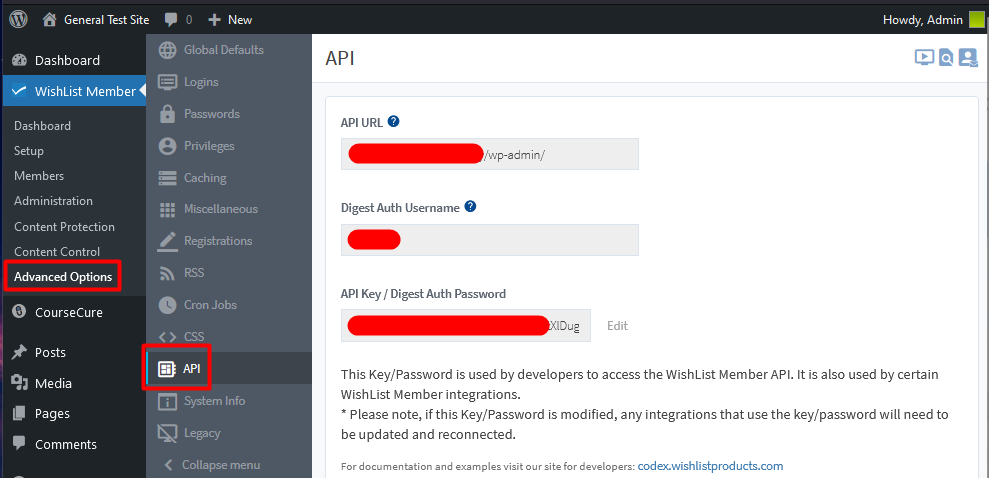Click the Posts pushpin icon
989x478 pixels.
coord(20,352)
